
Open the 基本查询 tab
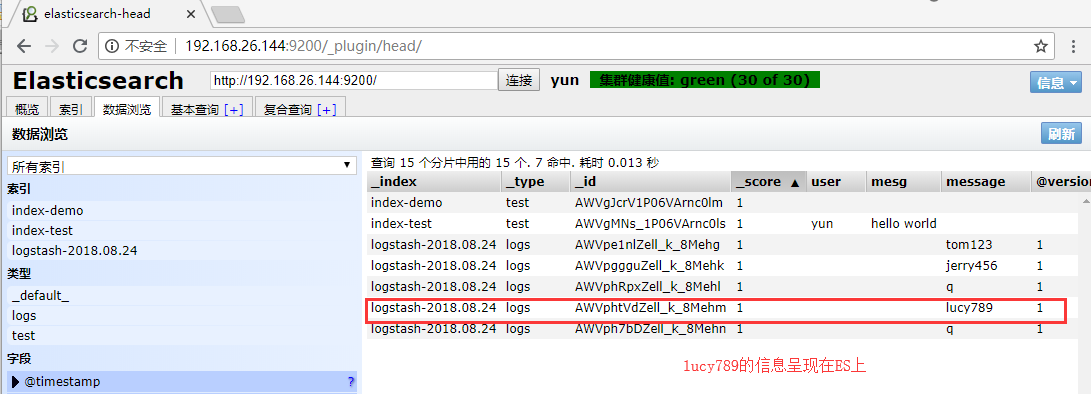point(195,109)
